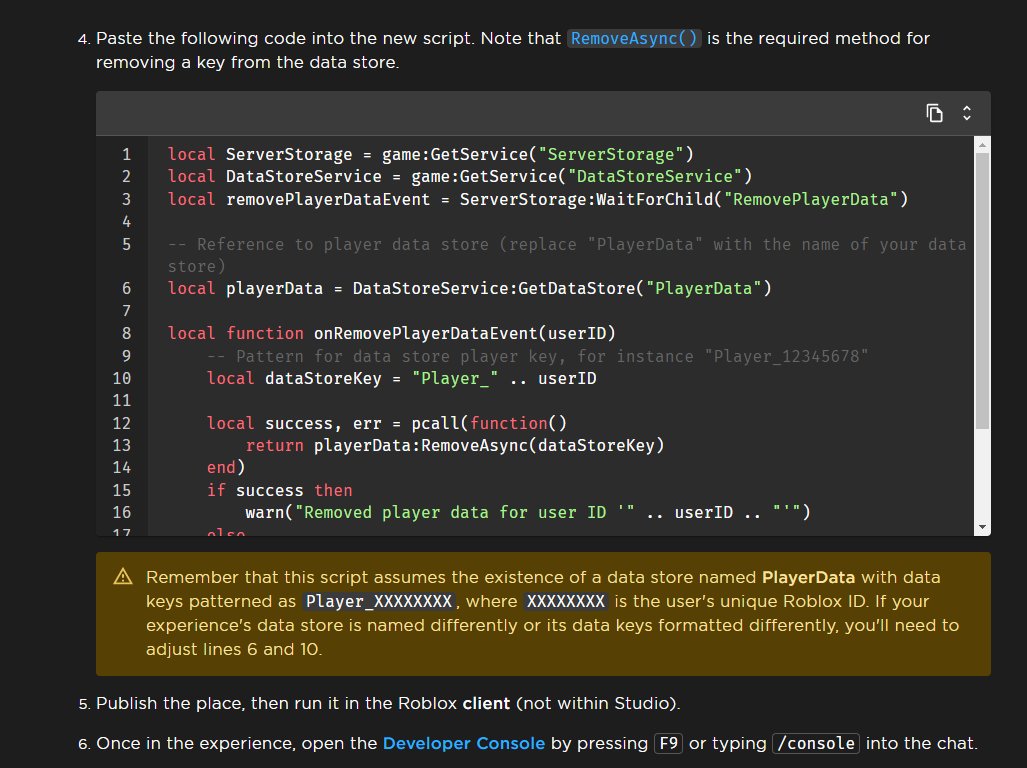The height and width of the screenshot is (768, 1027).
Task: Click the code scrollbar down arrow
Action: tap(982, 527)
